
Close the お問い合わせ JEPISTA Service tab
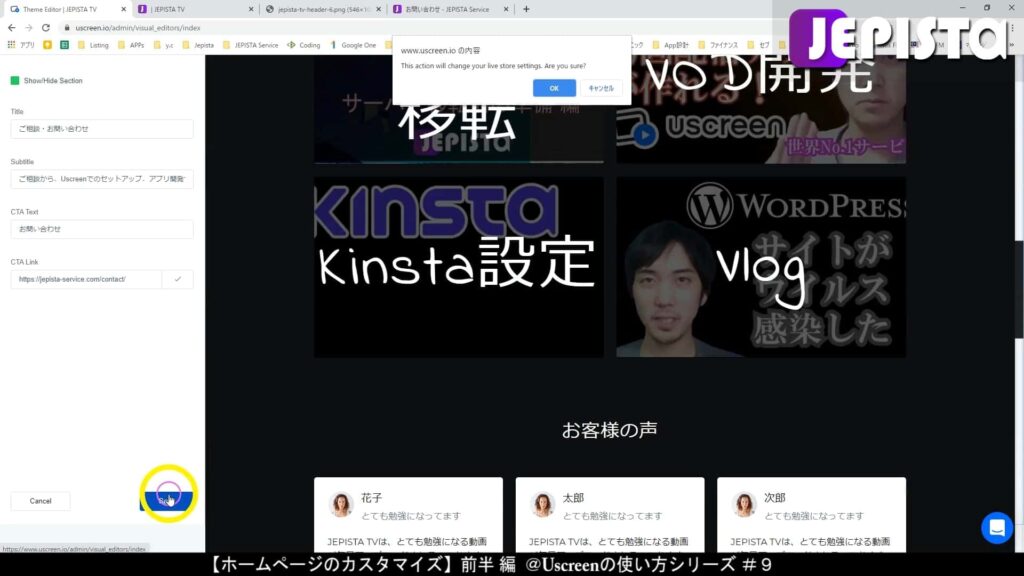(x=505, y=9)
